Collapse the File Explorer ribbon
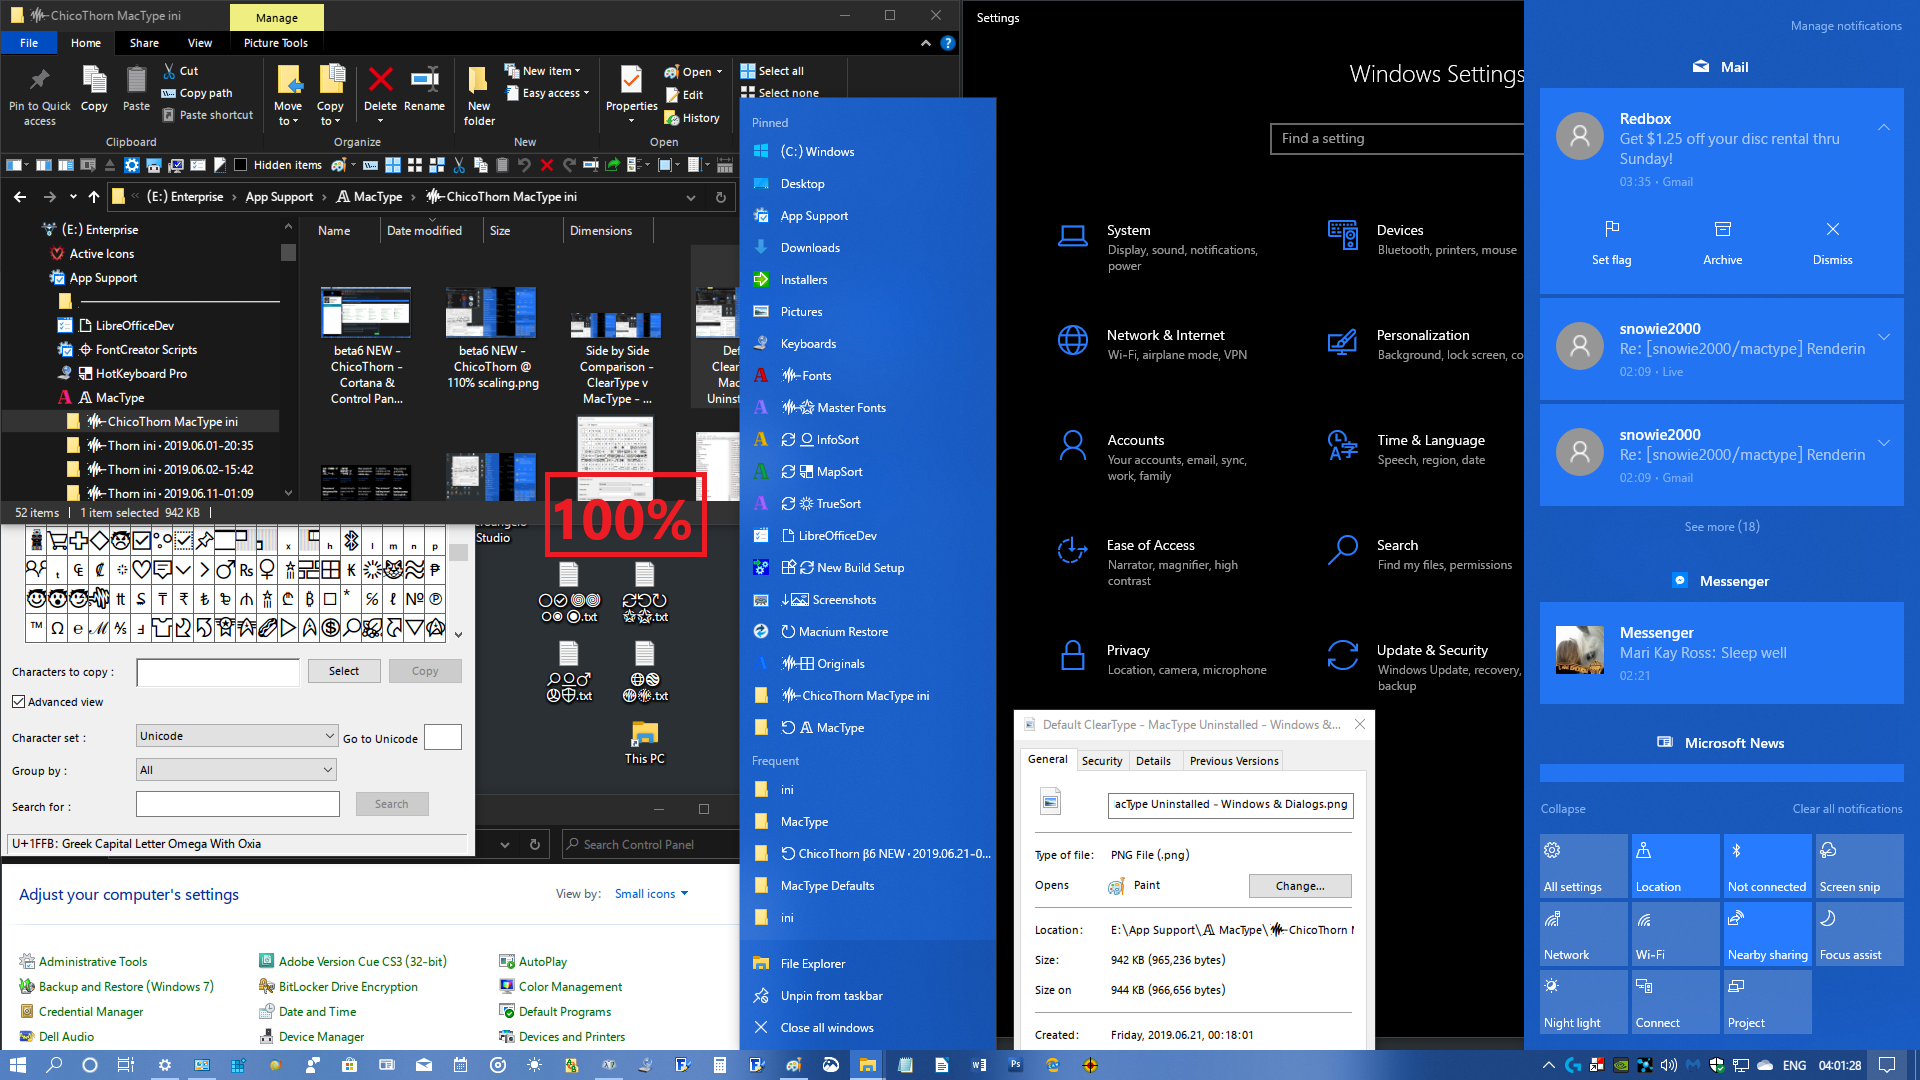Viewport: 1920px width, 1080px height. click(x=925, y=43)
